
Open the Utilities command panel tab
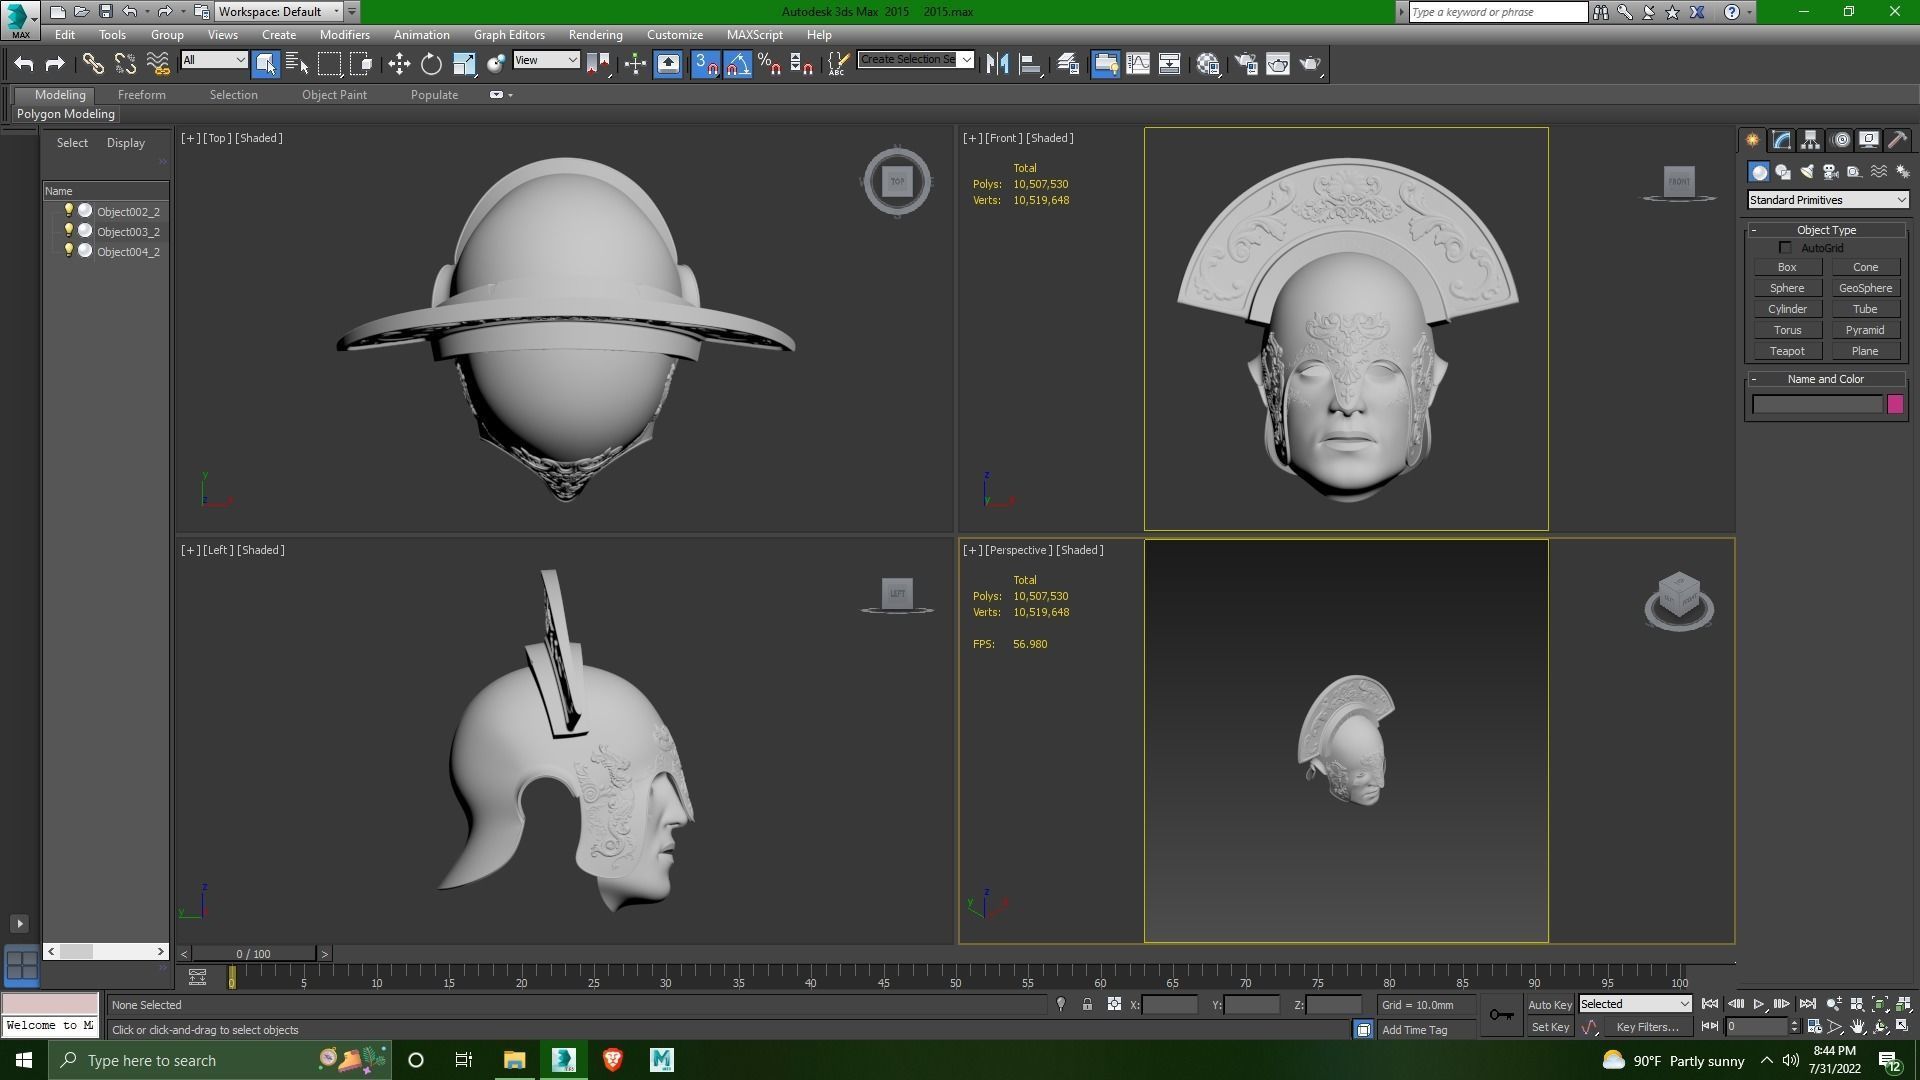[x=1897, y=140]
